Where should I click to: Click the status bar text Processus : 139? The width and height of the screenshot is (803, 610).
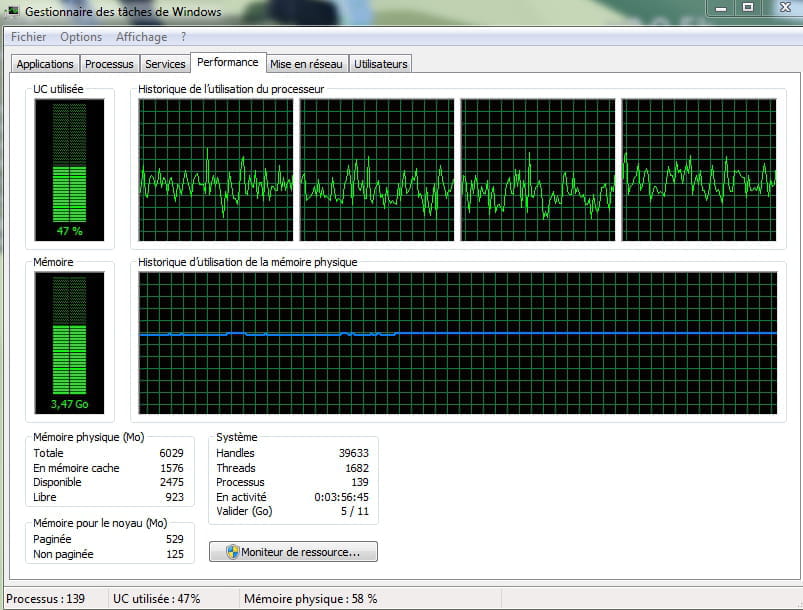(x=46, y=599)
